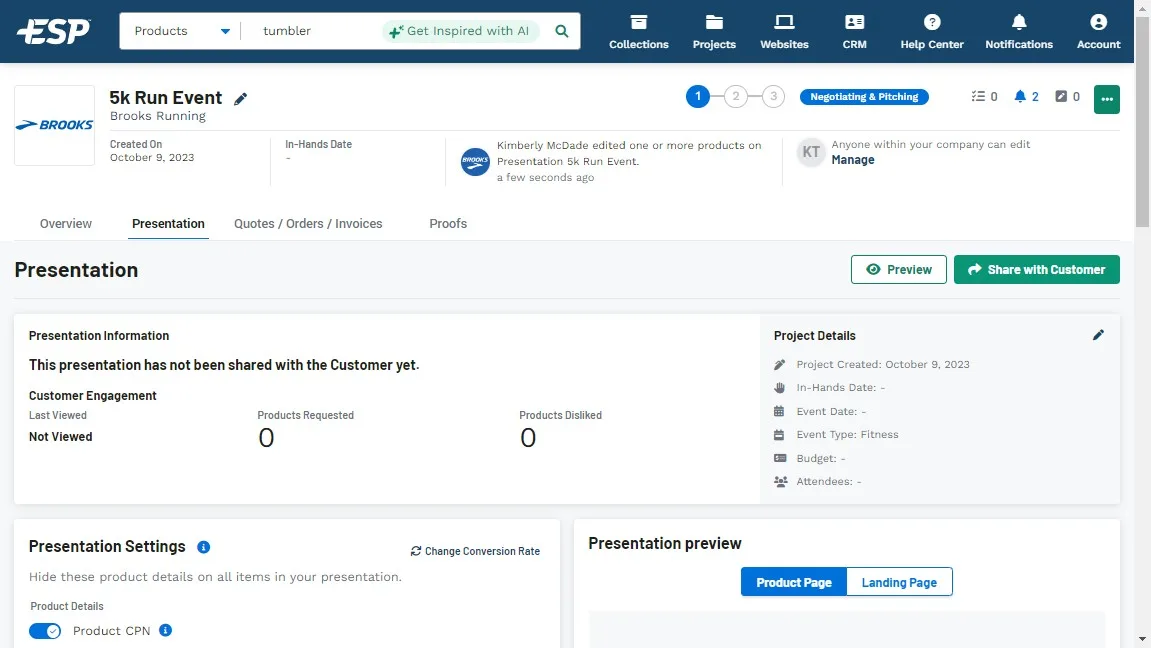Viewport: 1151px width, 648px height.
Task: Edit the 5k Run Event name
Action: pyautogui.click(x=241, y=98)
